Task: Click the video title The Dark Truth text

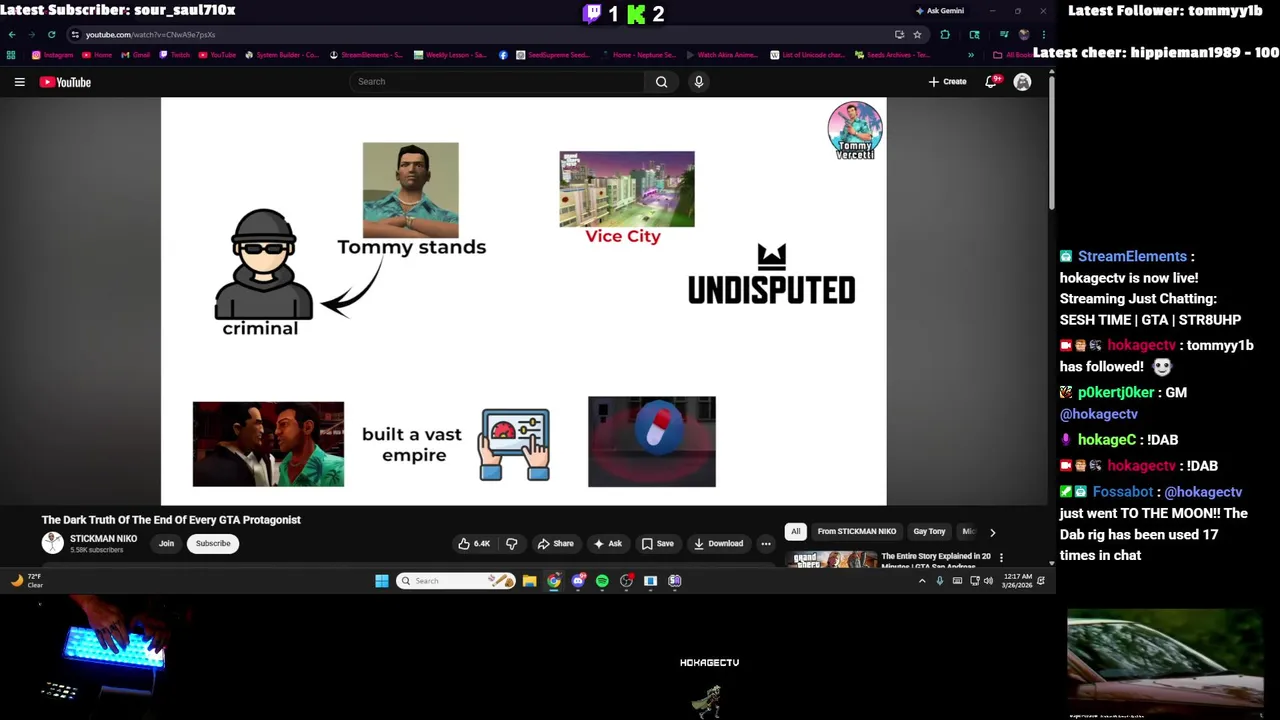Action: (x=171, y=520)
